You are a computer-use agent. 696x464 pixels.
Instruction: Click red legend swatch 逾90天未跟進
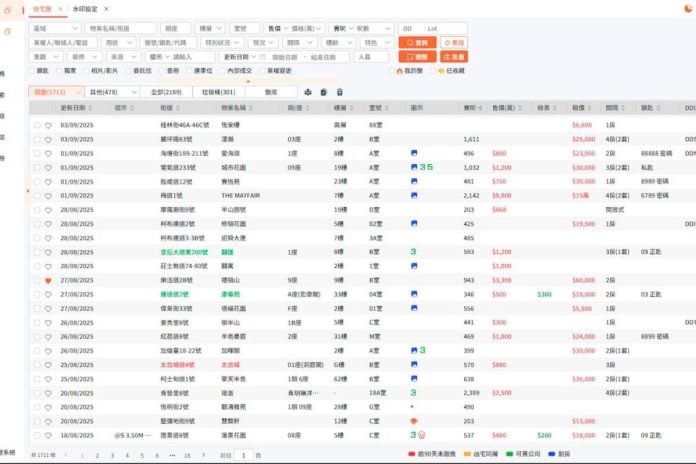pyautogui.click(x=411, y=454)
